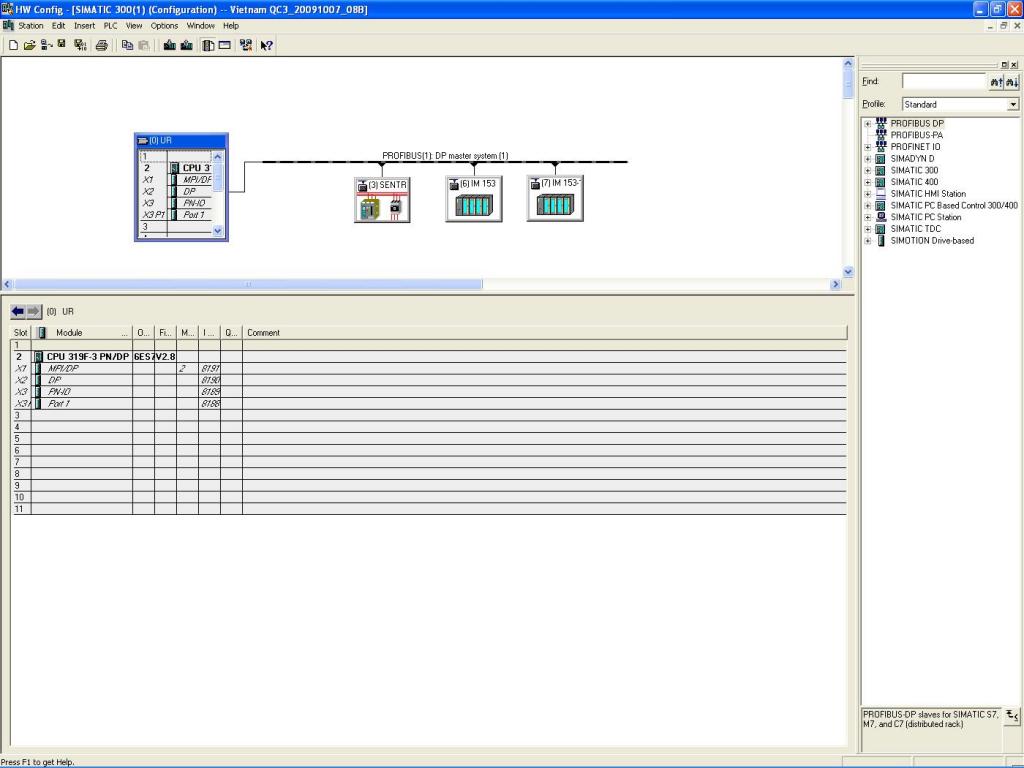Image resolution: width=1024 pixels, height=768 pixels.
Task: Click the context Help arrow icon
Action: (x=266, y=45)
